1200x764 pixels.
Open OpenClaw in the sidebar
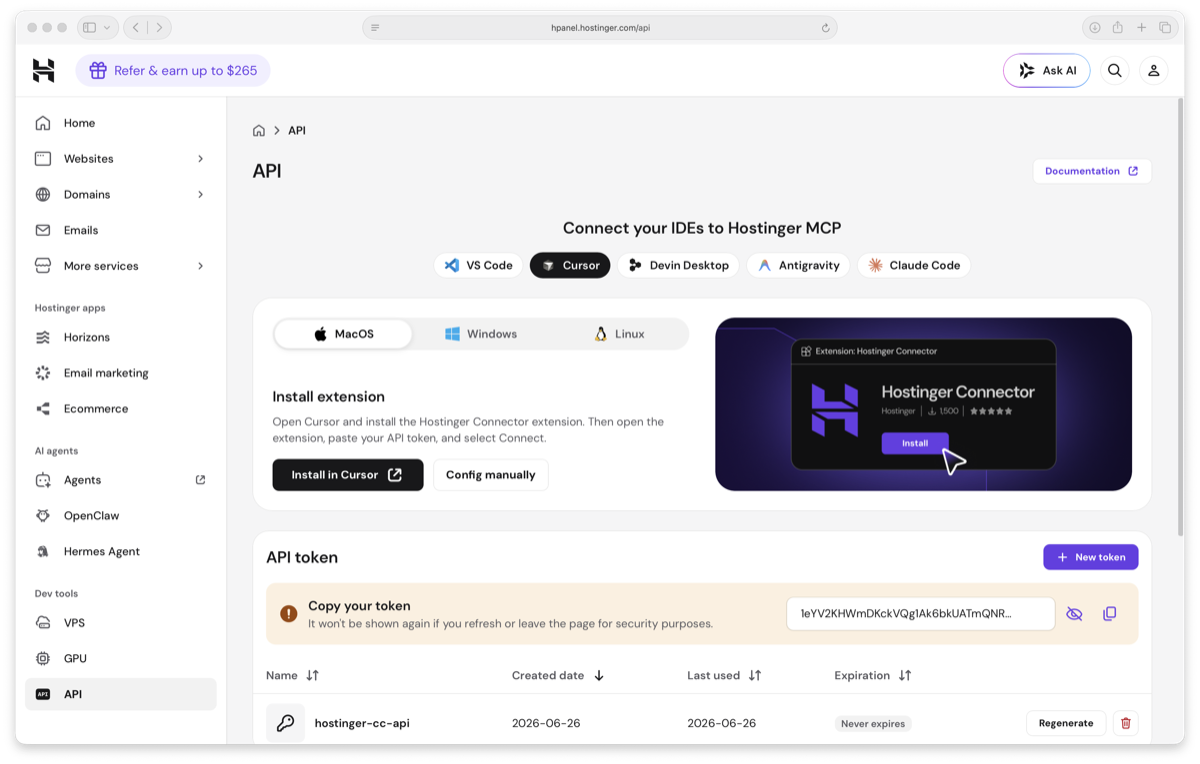coord(121,516)
